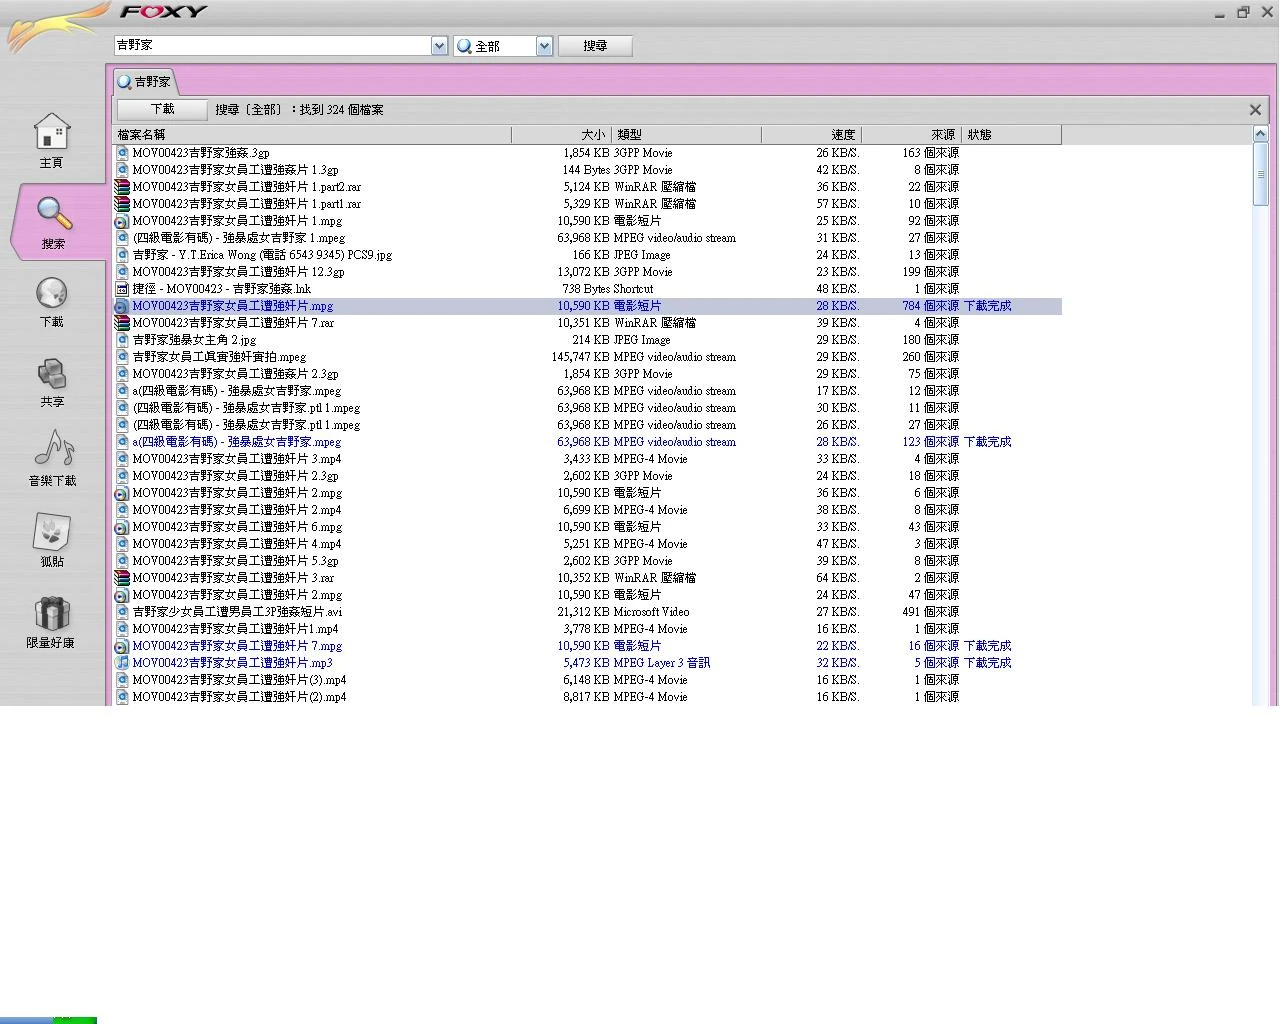The image size is (1280, 1024).
Task: Open the 狐貼 sidebar icon
Action: [x=52, y=533]
